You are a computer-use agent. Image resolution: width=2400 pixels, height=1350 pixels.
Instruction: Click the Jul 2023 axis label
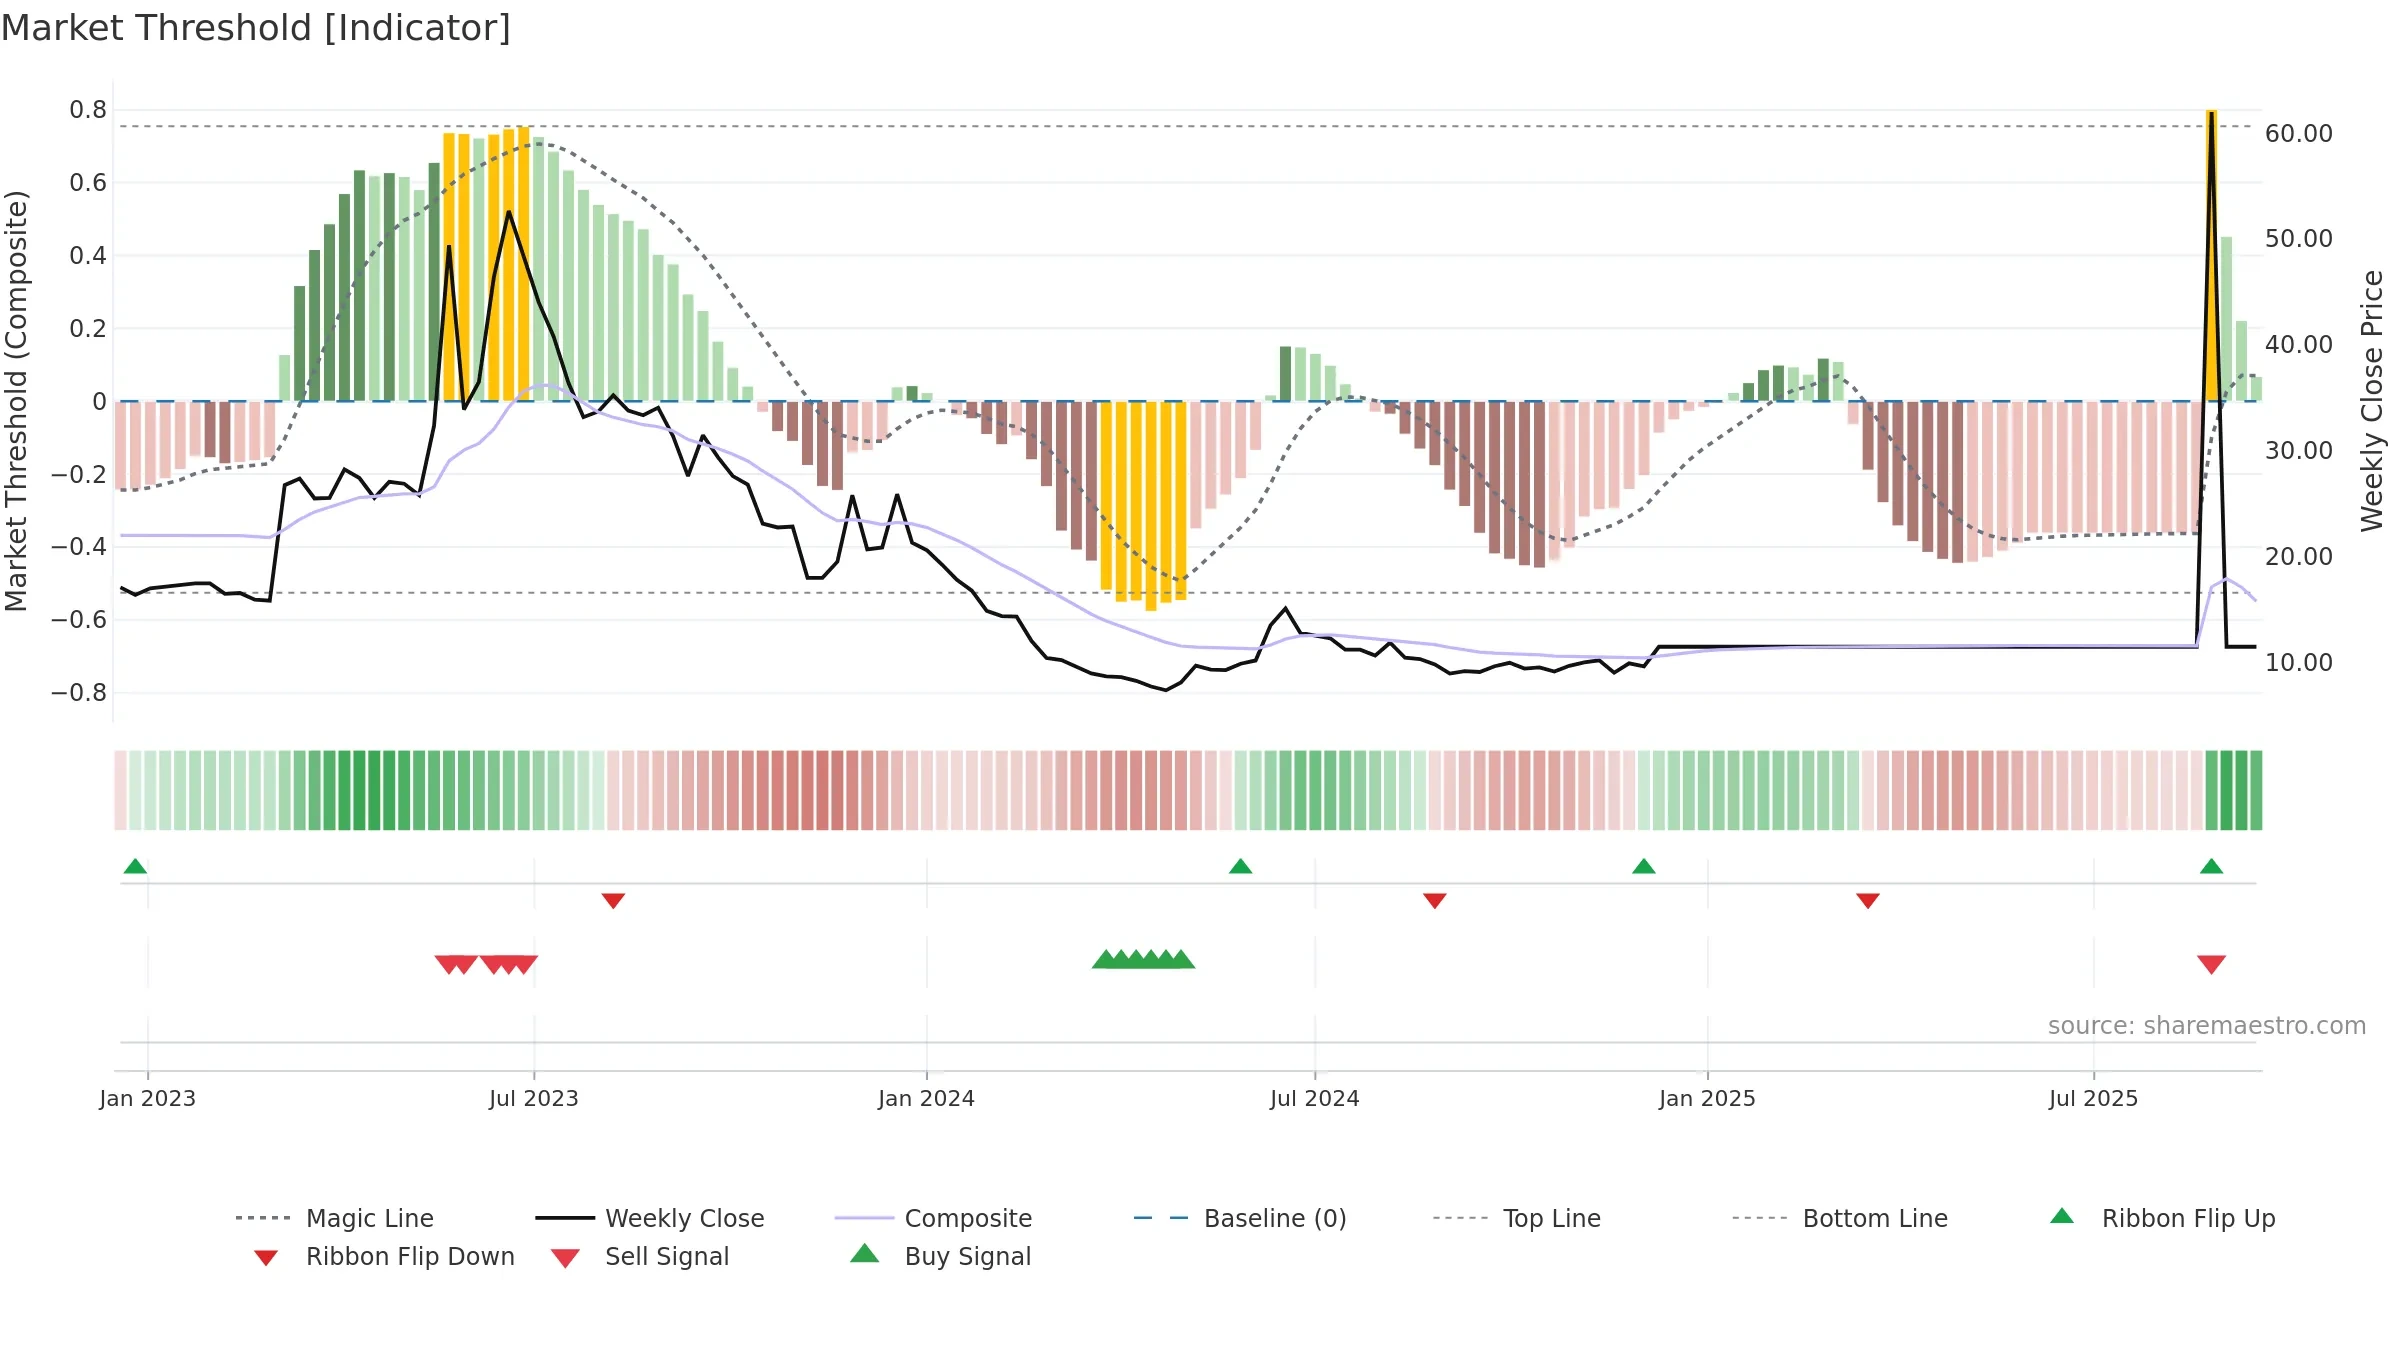coord(533,1098)
